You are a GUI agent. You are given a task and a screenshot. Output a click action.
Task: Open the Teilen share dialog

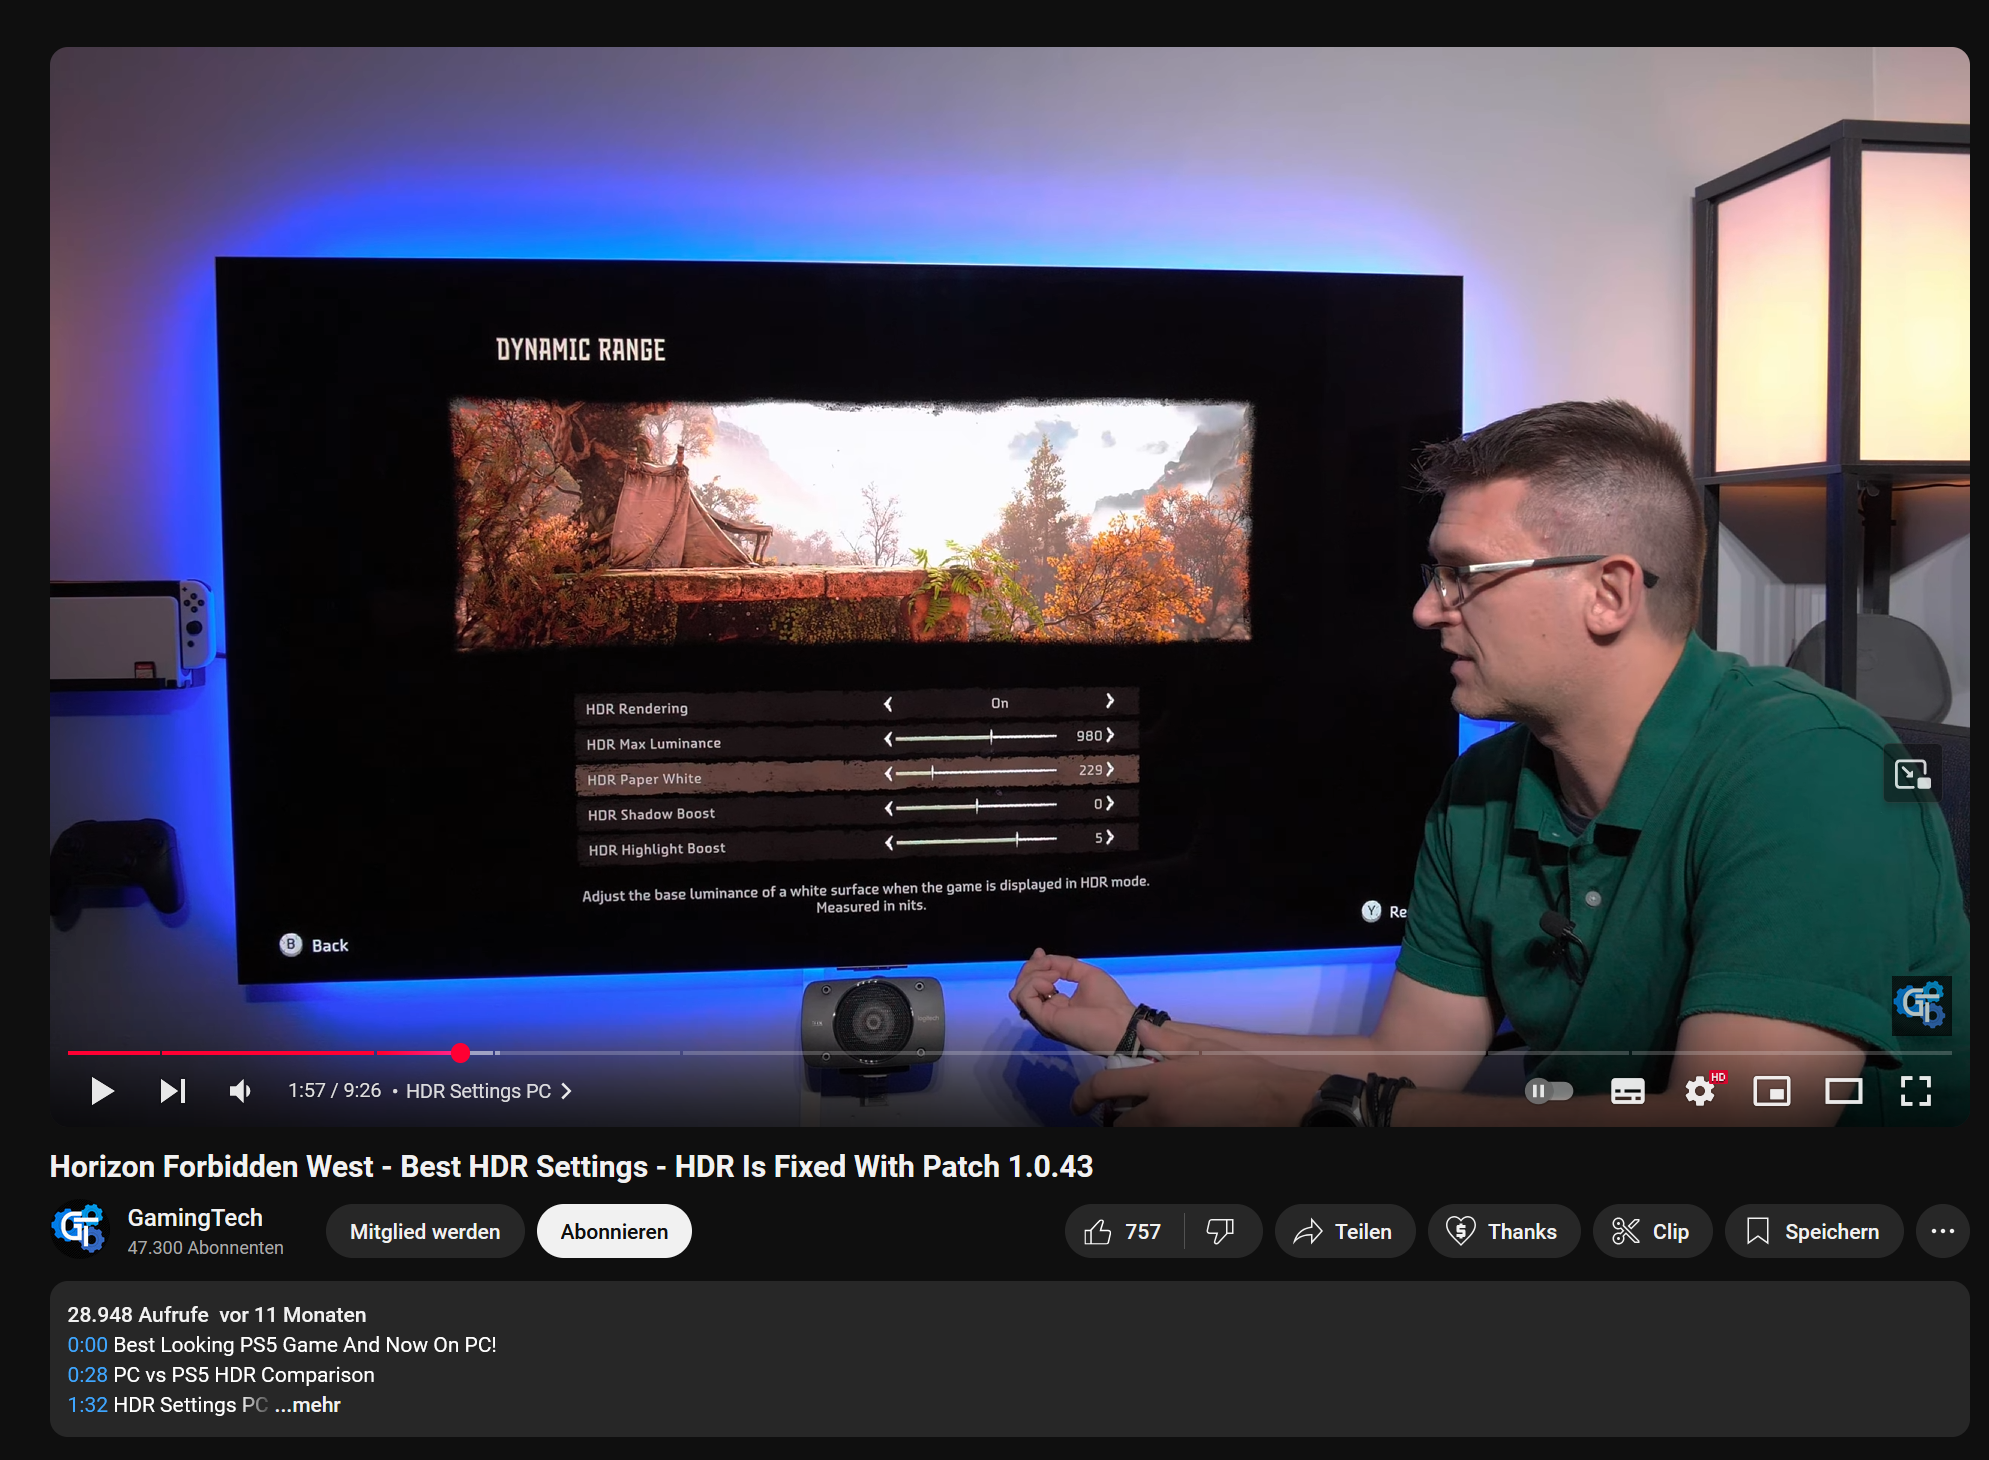pos(1344,1231)
